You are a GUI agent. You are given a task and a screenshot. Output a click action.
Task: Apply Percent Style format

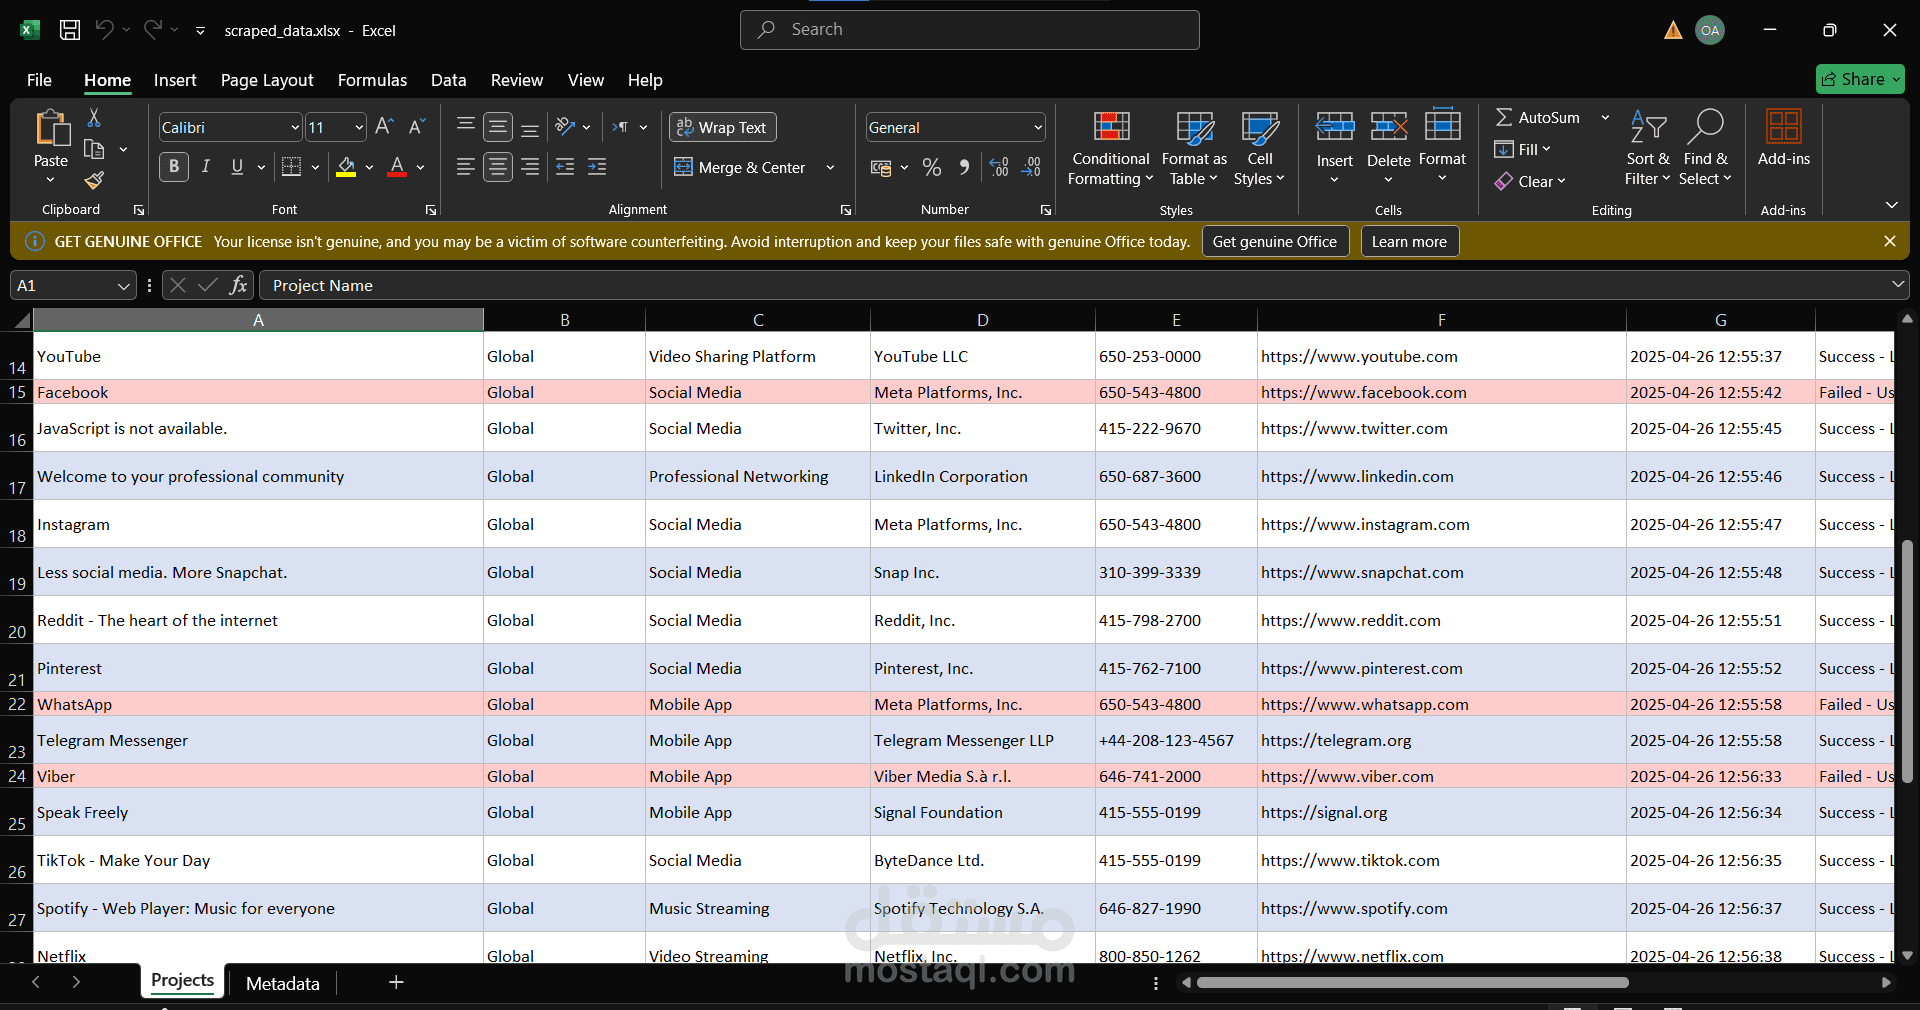[932, 167]
